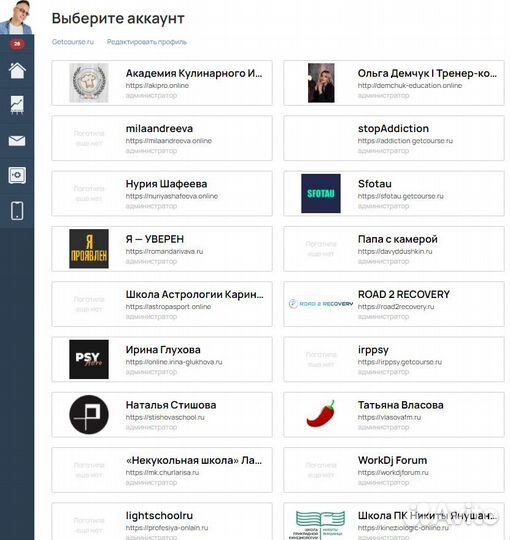Click nuriyashafeeva.online URL

[x=172, y=196]
